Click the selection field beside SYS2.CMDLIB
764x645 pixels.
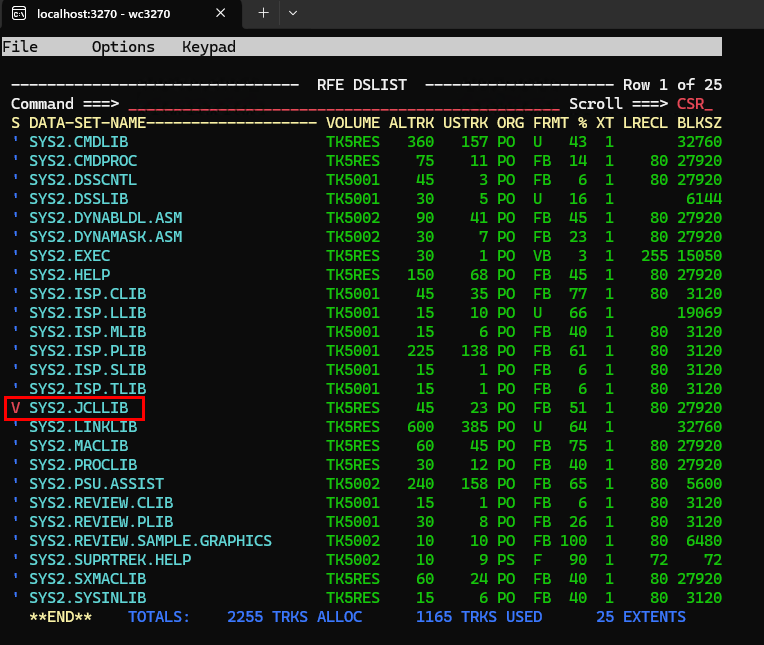click(16, 142)
